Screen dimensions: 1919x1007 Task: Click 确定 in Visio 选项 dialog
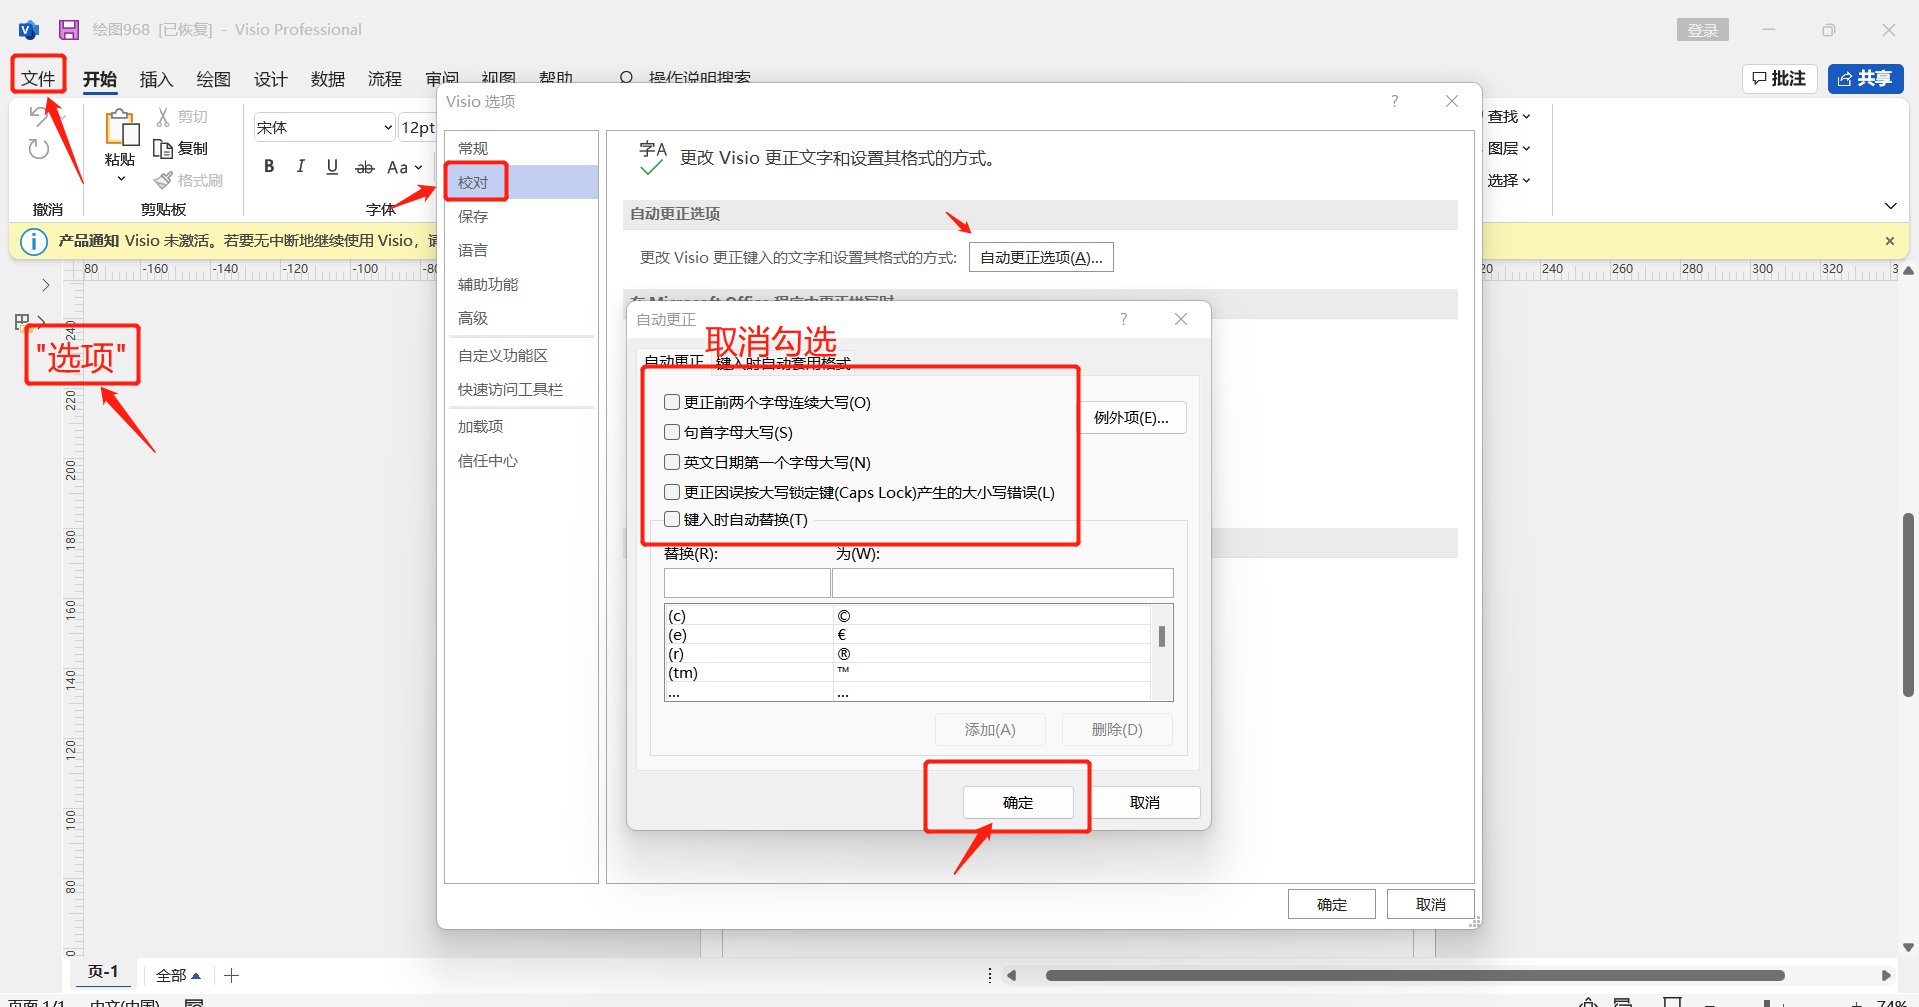(1332, 904)
